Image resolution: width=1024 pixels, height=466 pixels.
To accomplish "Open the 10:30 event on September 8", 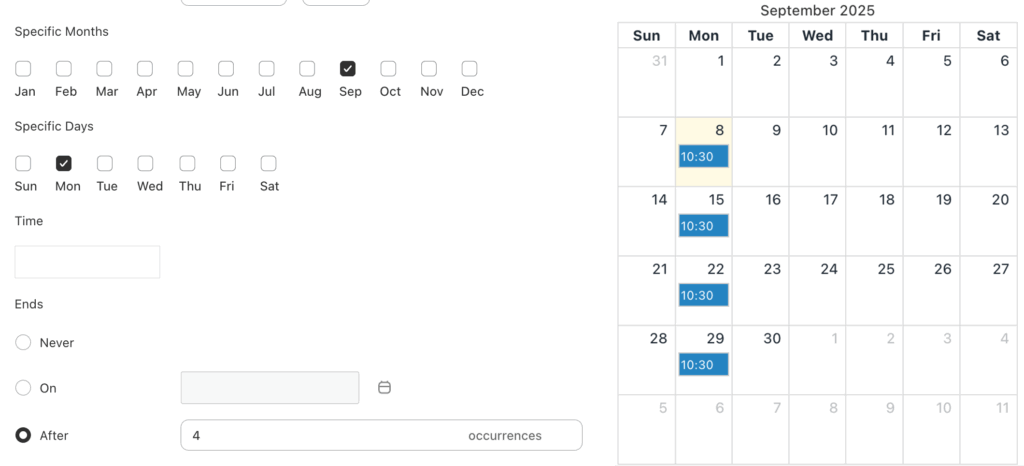I will coord(703,157).
